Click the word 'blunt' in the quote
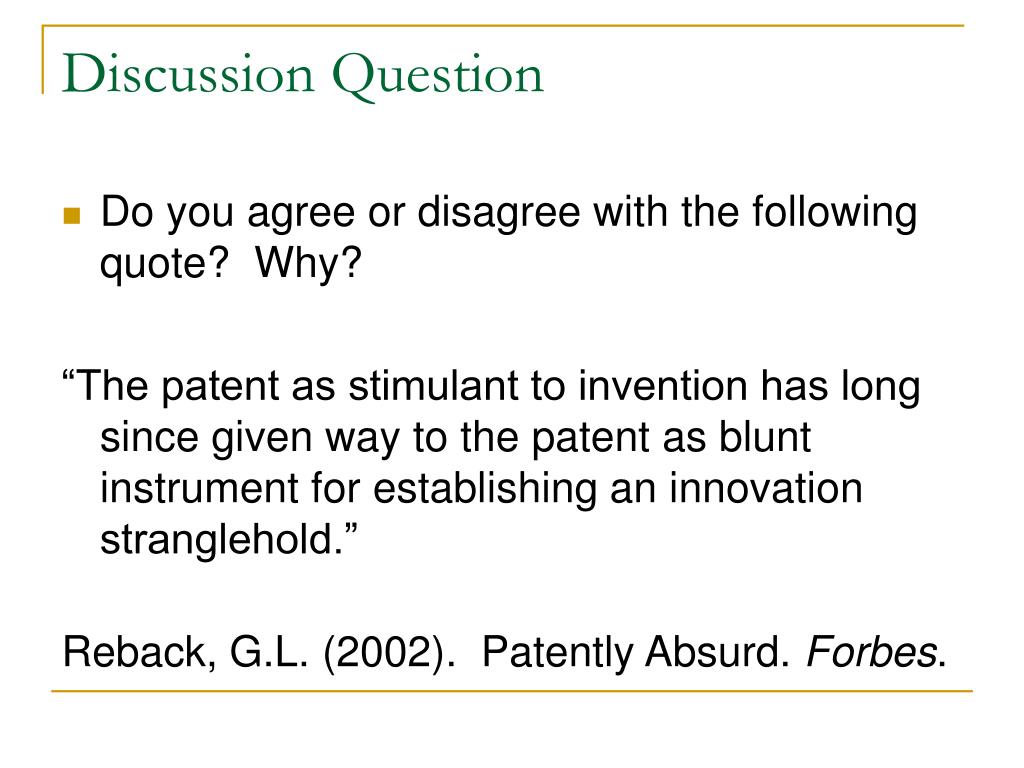This screenshot has width=1024, height=768. pos(765,437)
